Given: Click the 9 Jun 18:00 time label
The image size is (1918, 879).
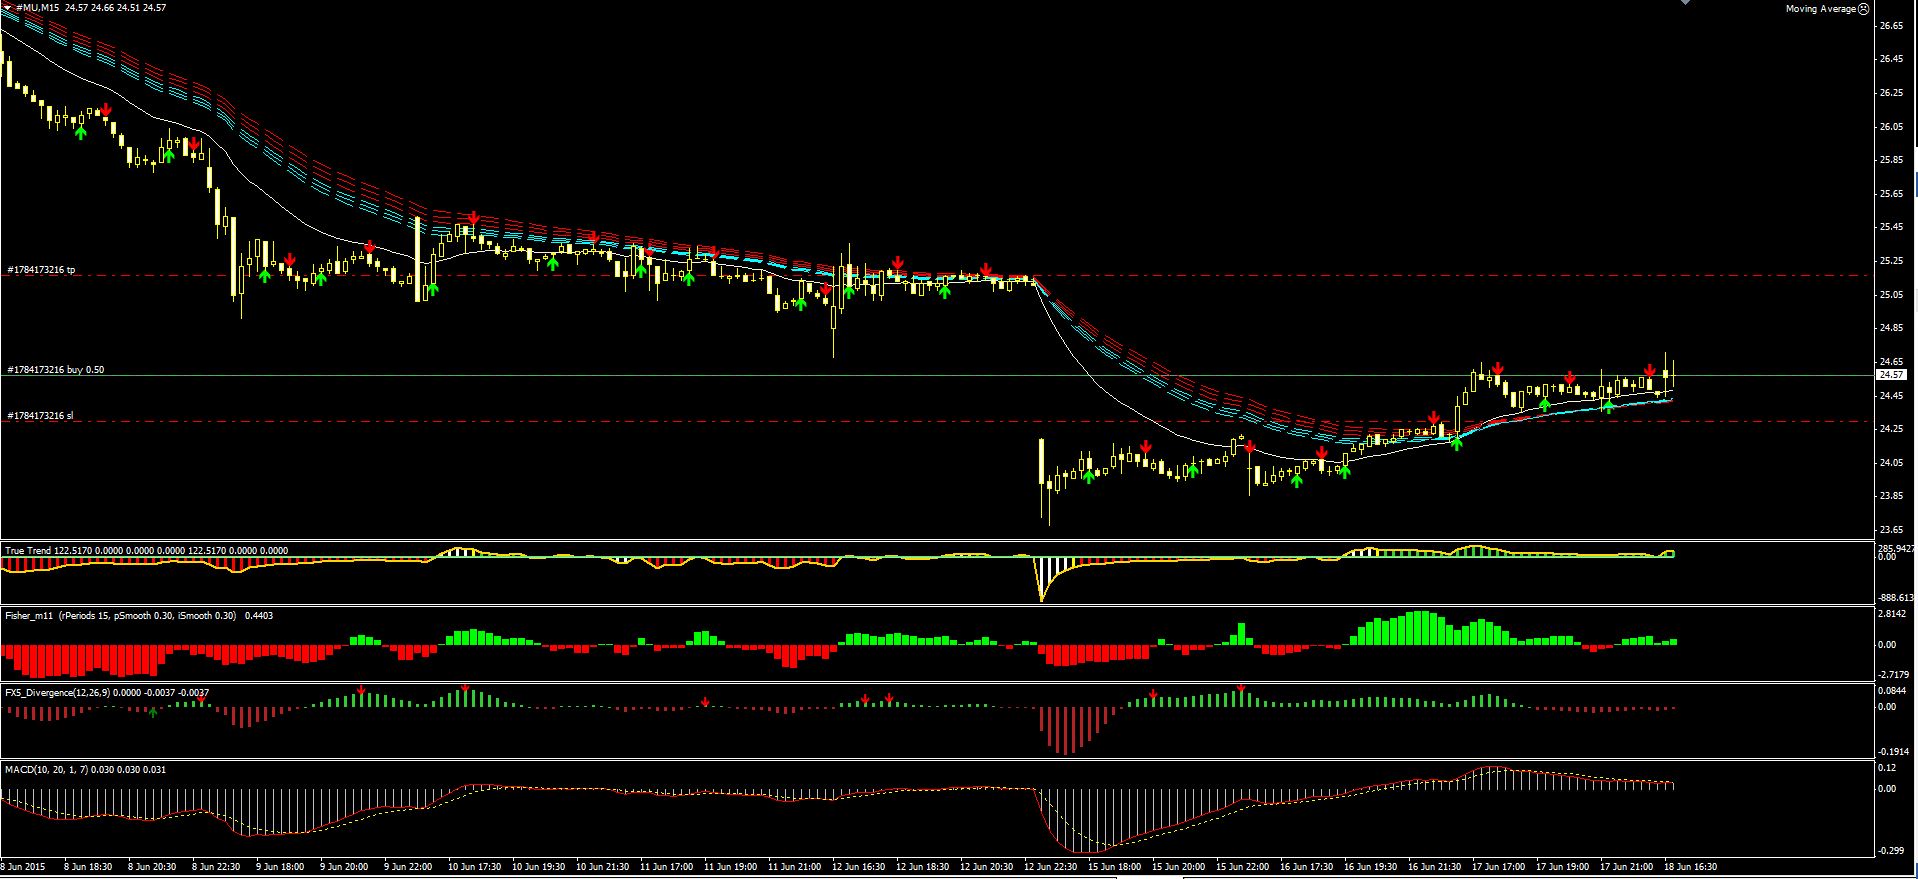Looking at the screenshot, I should click(281, 867).
